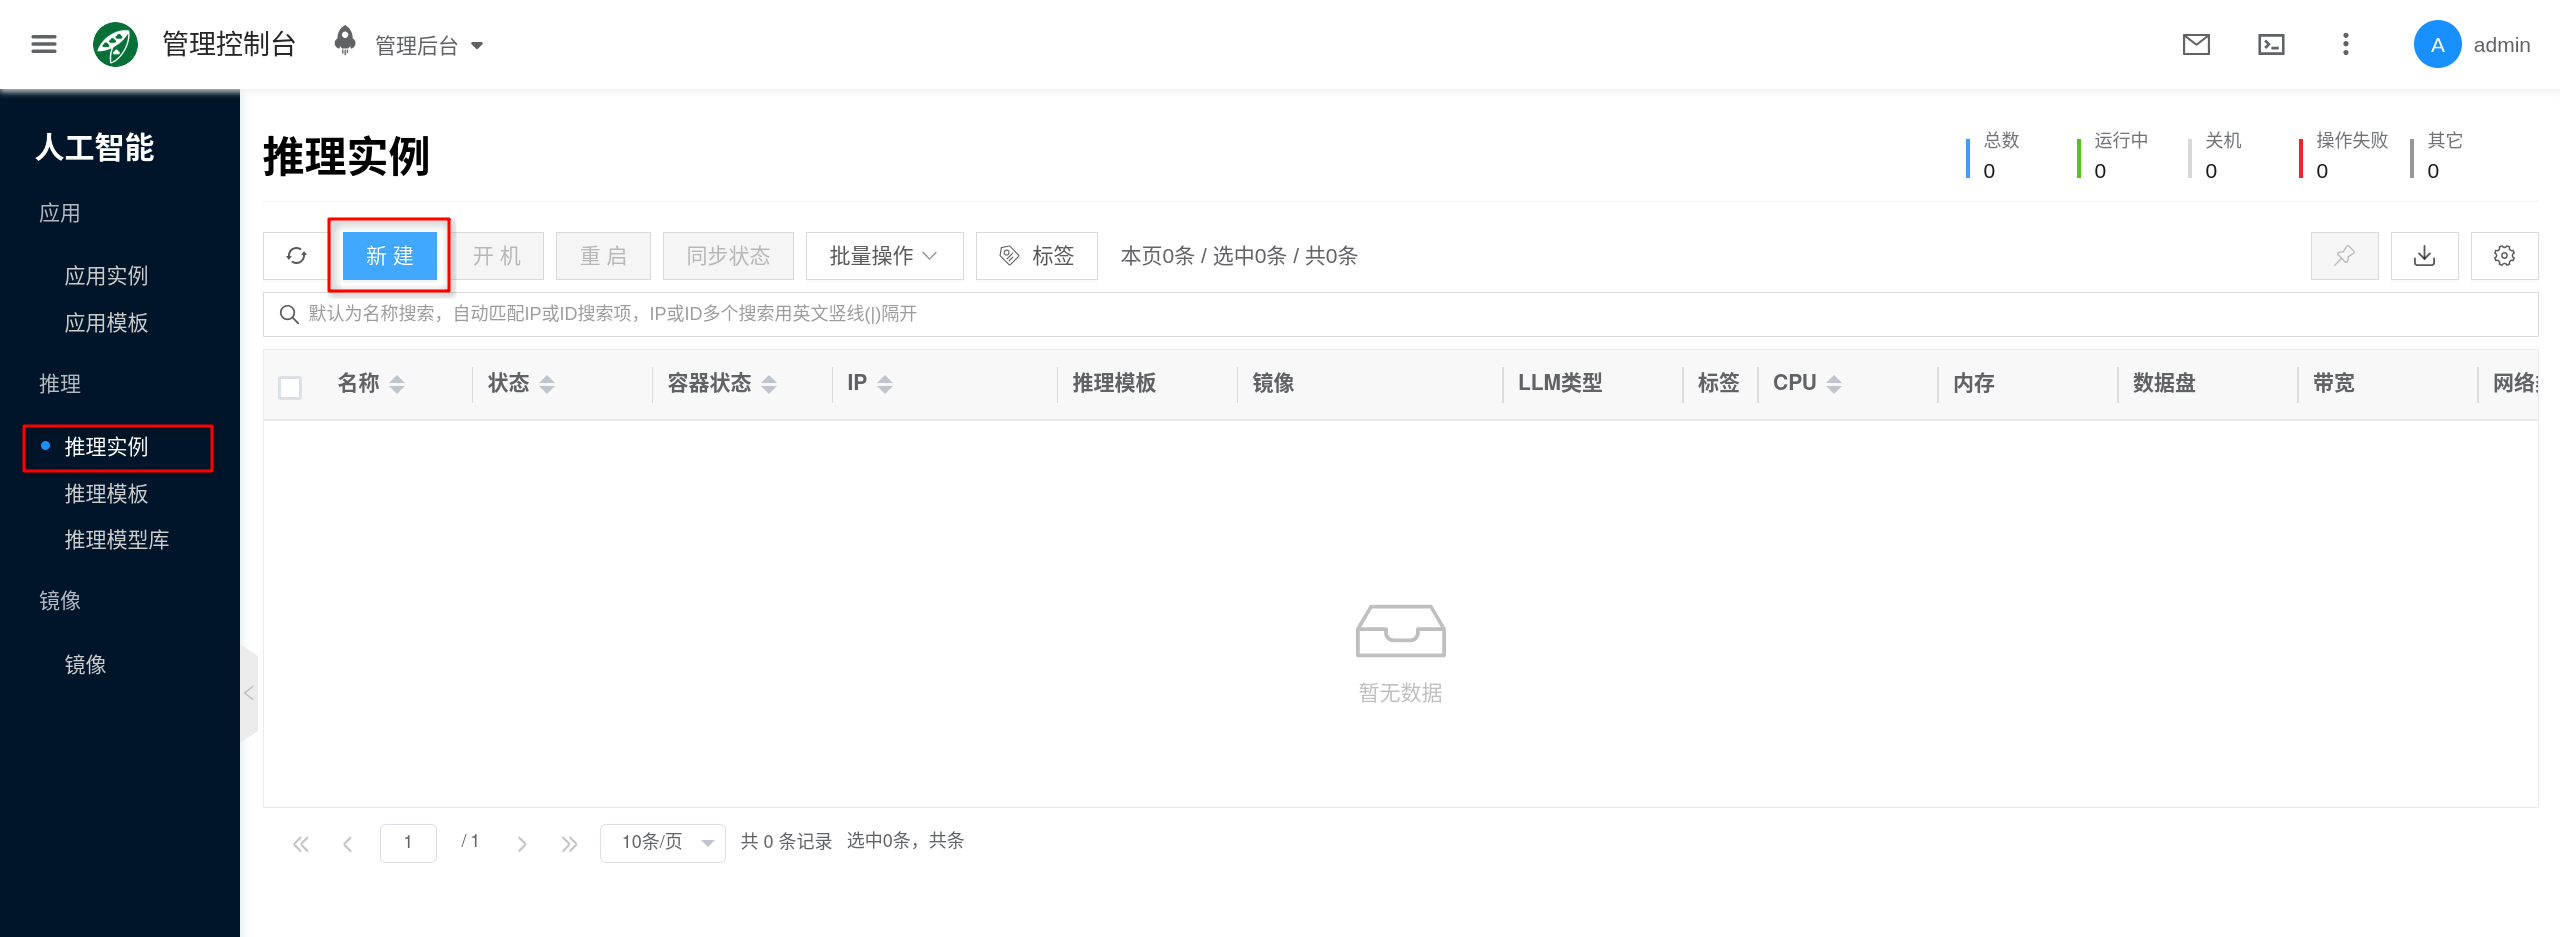Click the mail notifications icon
The image size is (2560, 937).
[2196, 44]
